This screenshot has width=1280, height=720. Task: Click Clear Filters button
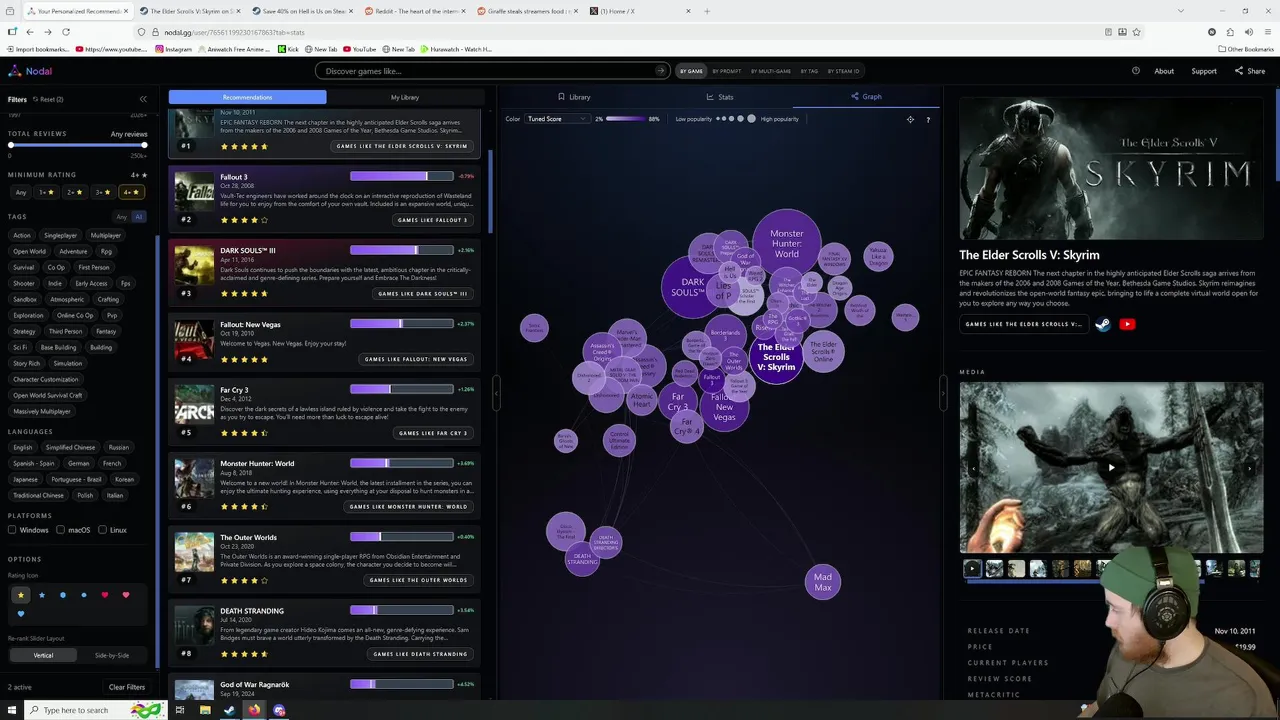pos(127,687)
